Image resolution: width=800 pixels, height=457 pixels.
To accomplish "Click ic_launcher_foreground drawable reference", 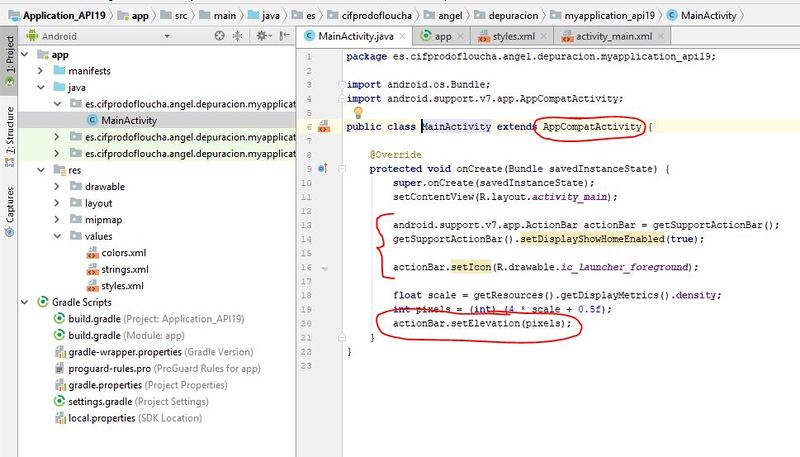I will [x=624, y=267].
